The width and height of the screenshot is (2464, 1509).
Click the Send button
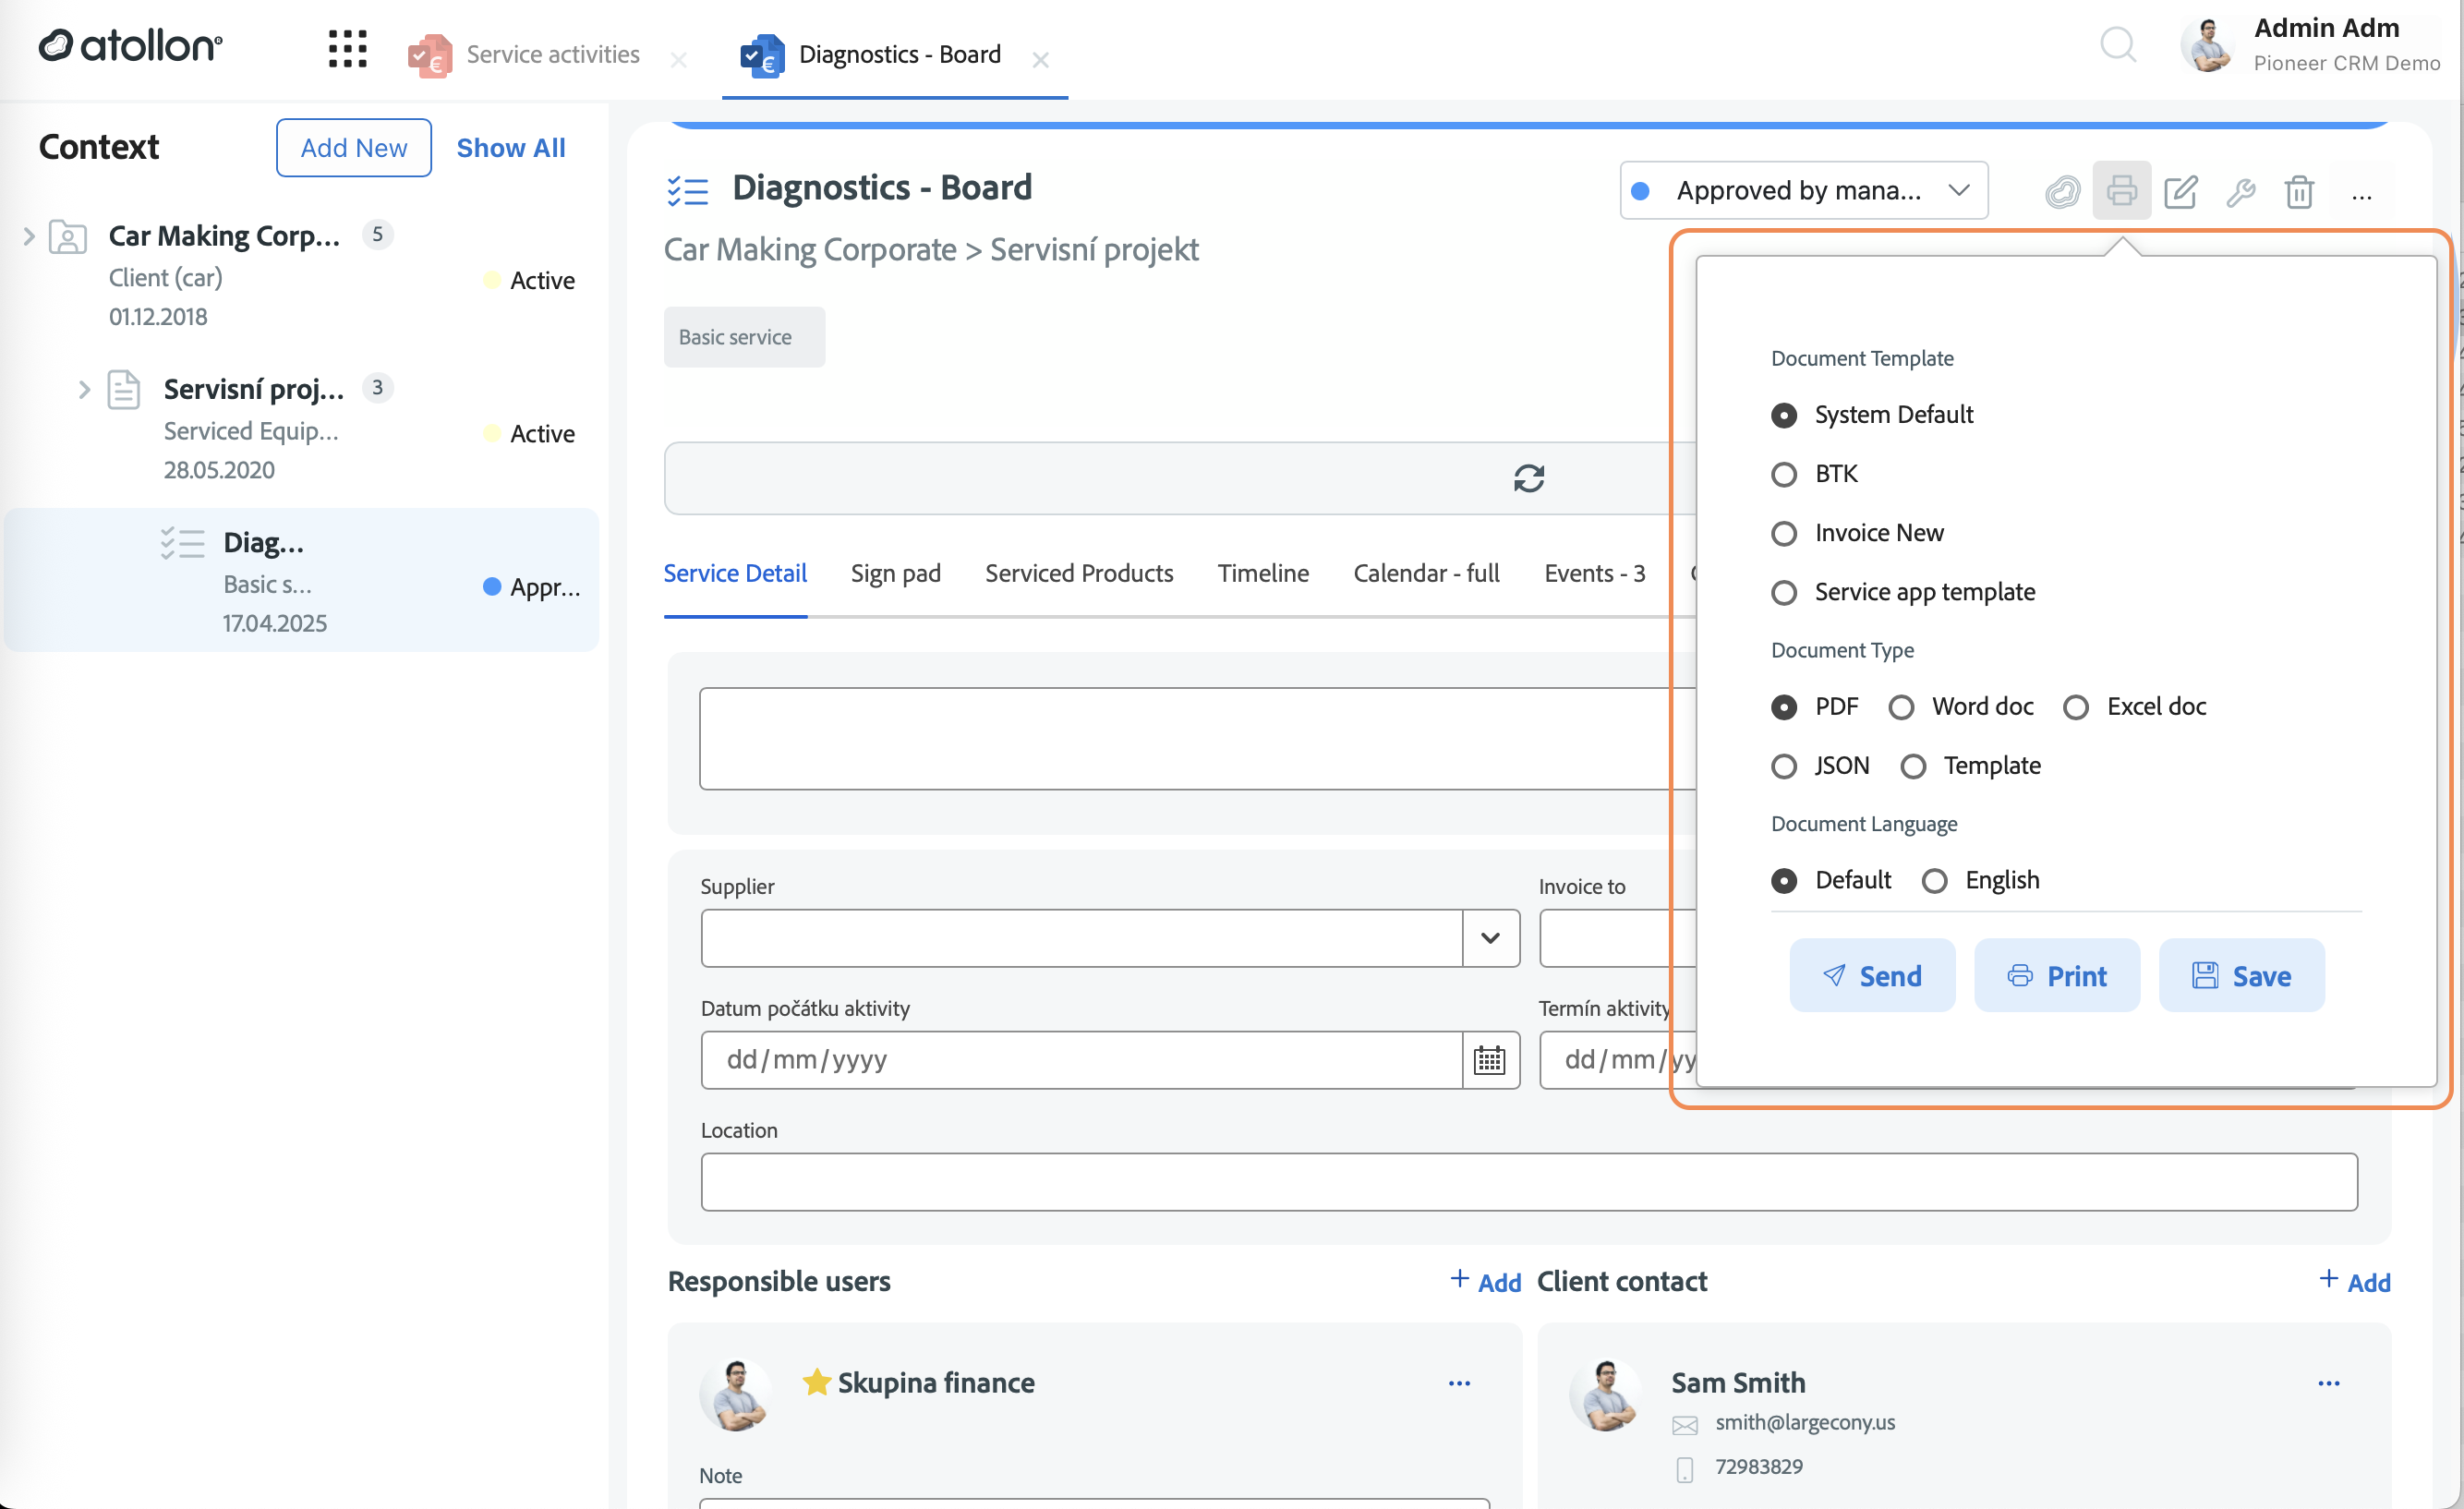pos(1872,976)
